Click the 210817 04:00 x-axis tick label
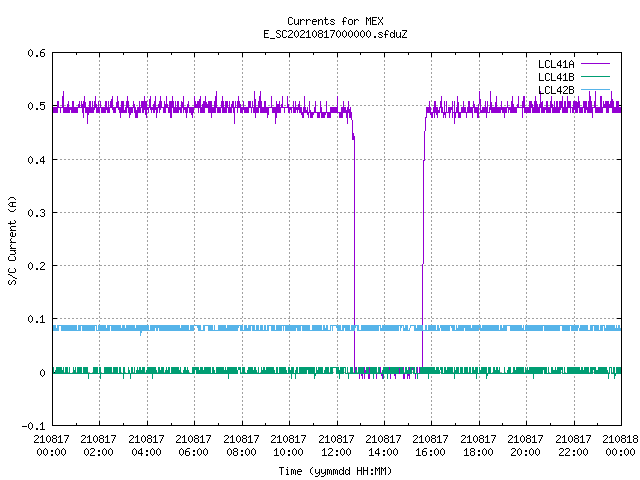 146,445
